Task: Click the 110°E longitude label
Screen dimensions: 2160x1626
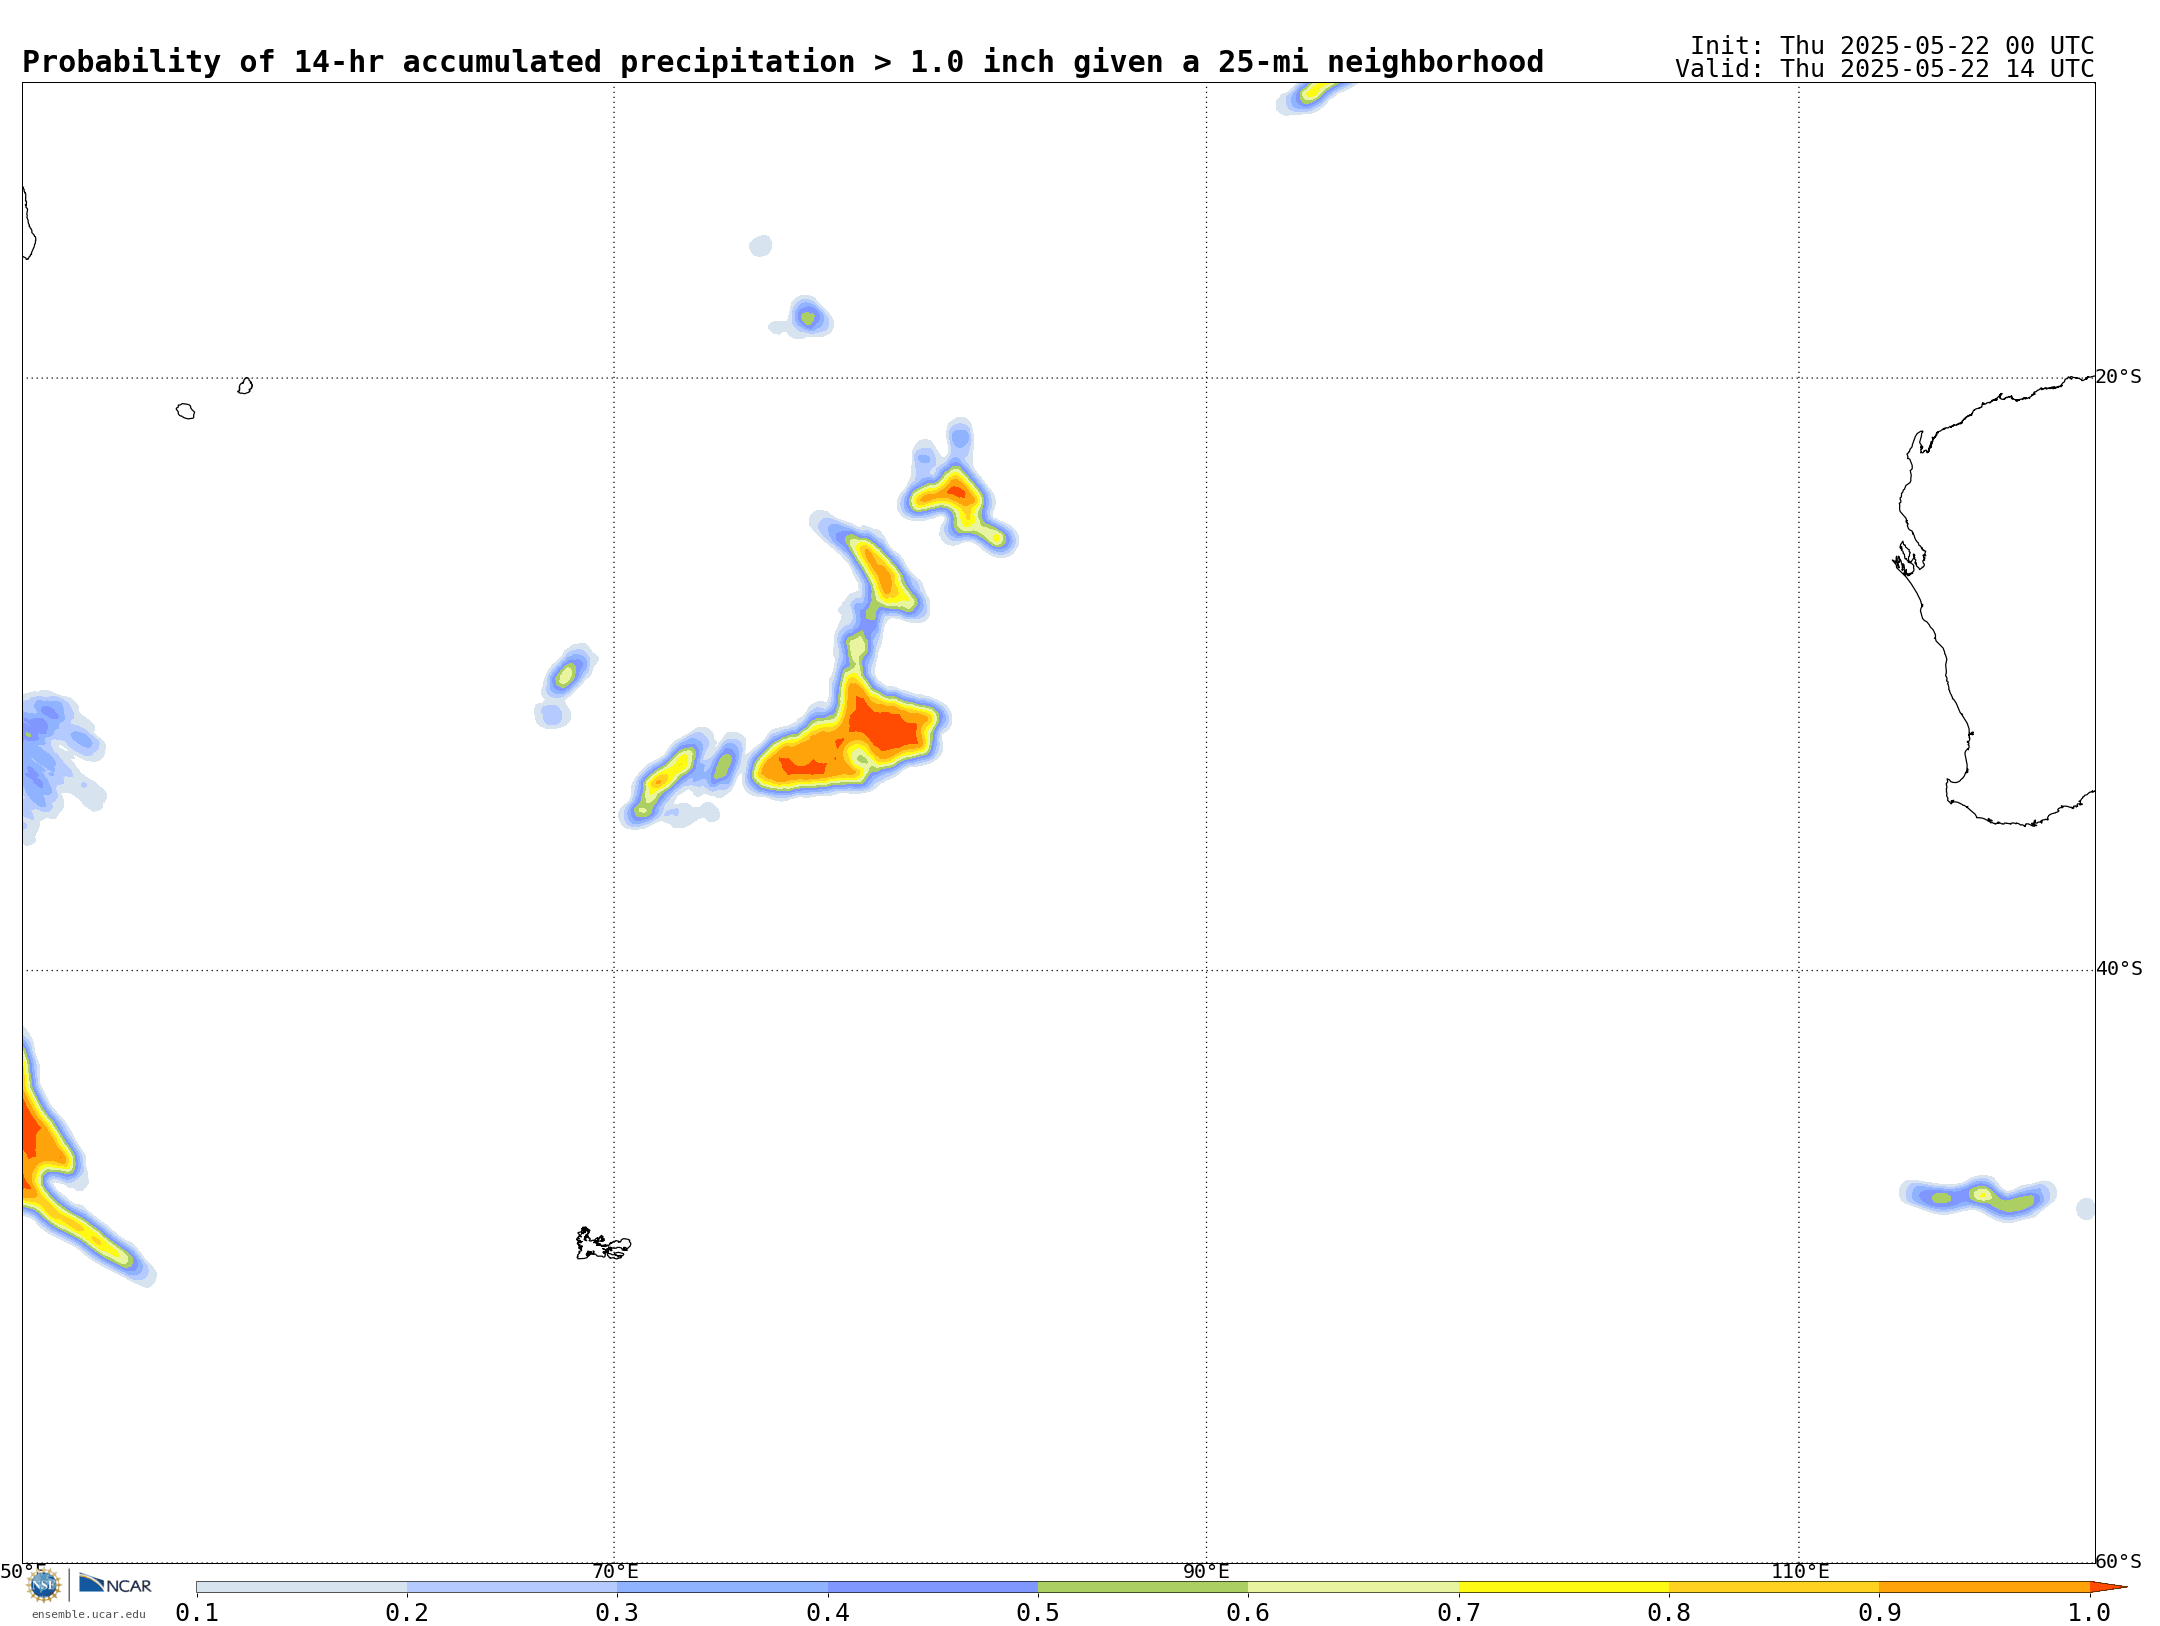Action: click(1799, 1571)
